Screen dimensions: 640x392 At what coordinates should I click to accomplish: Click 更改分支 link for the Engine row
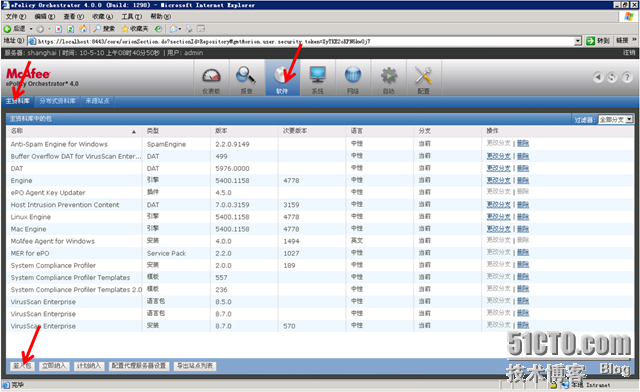point(498,180)
